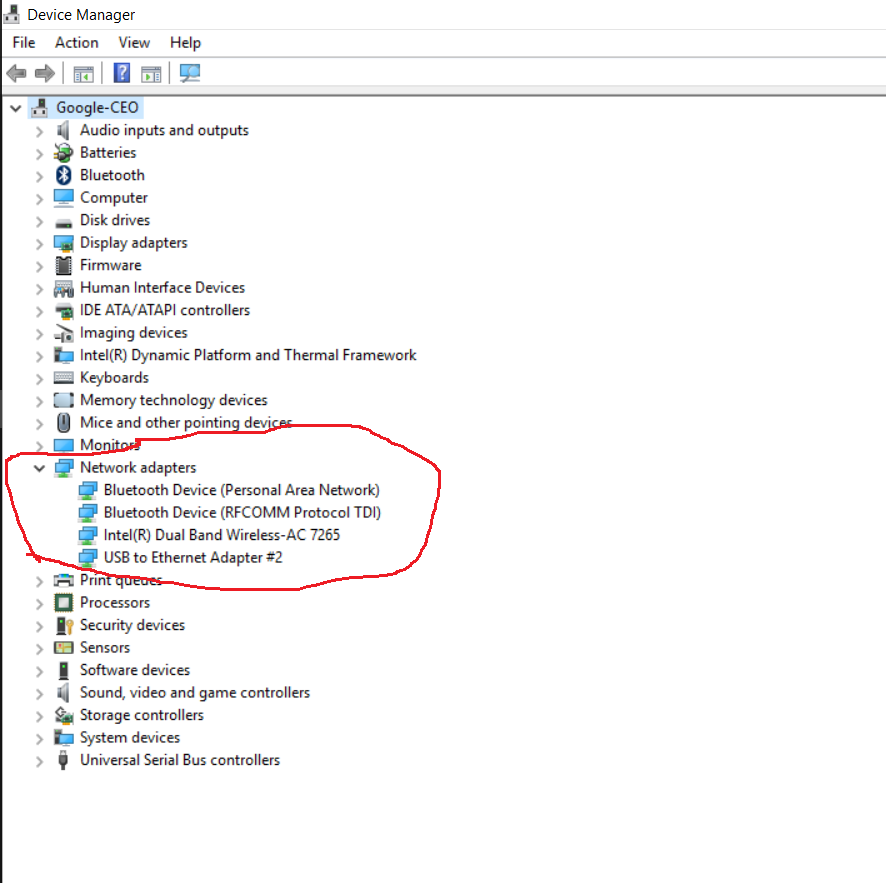Collapse the Network adapters category
886x883 pixels.
pos(39,467)
